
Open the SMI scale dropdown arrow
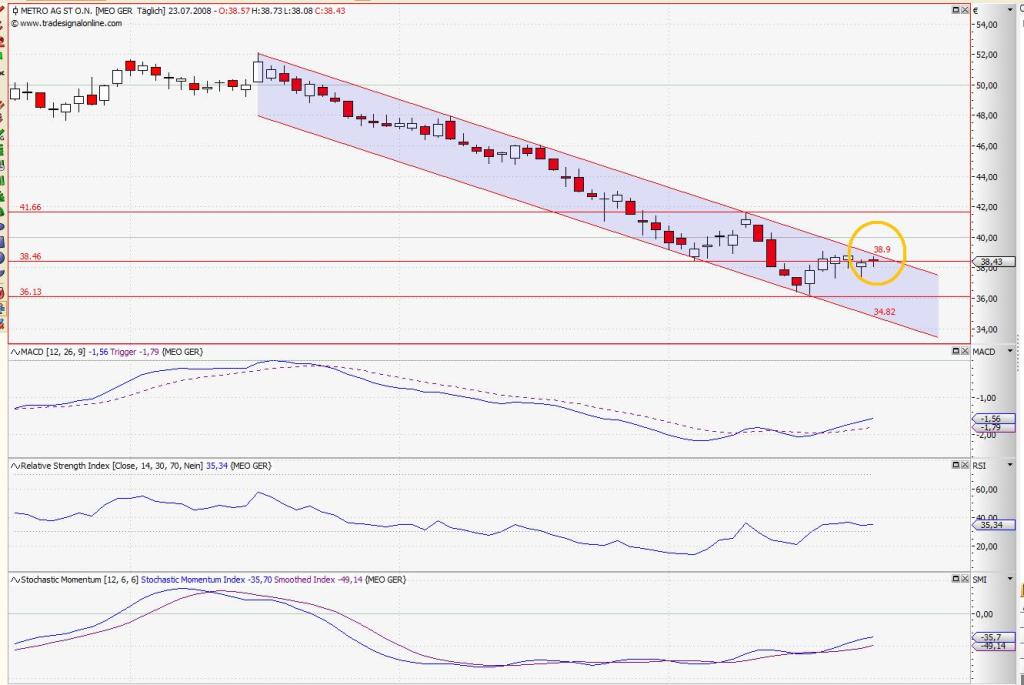click(x=1010, y=579)
